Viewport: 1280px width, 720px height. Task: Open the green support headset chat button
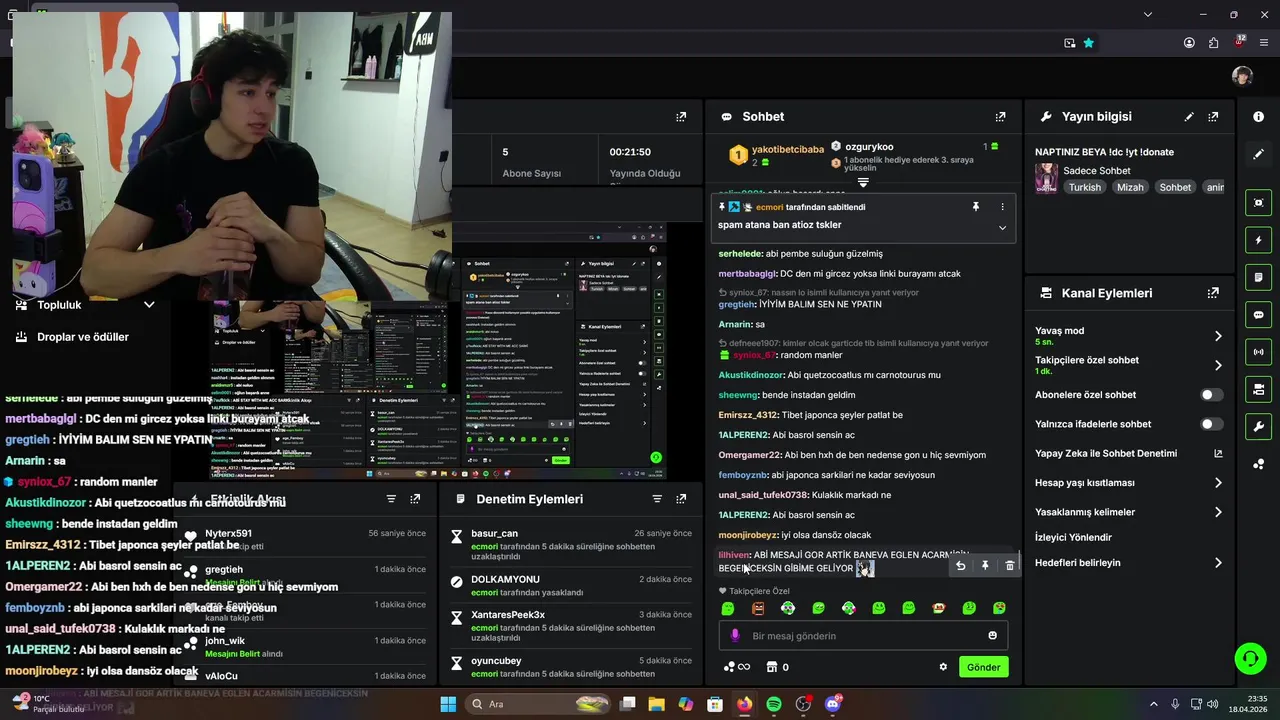tap(1250, 658)
